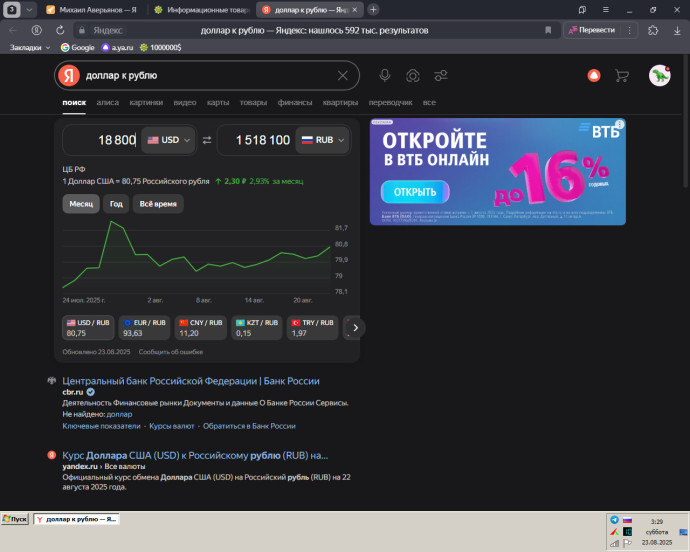The width and height of the screenshot is (690, 552).
Task: Open the все search categories tab
Action: pyautogui.click(x=429, y=103)
